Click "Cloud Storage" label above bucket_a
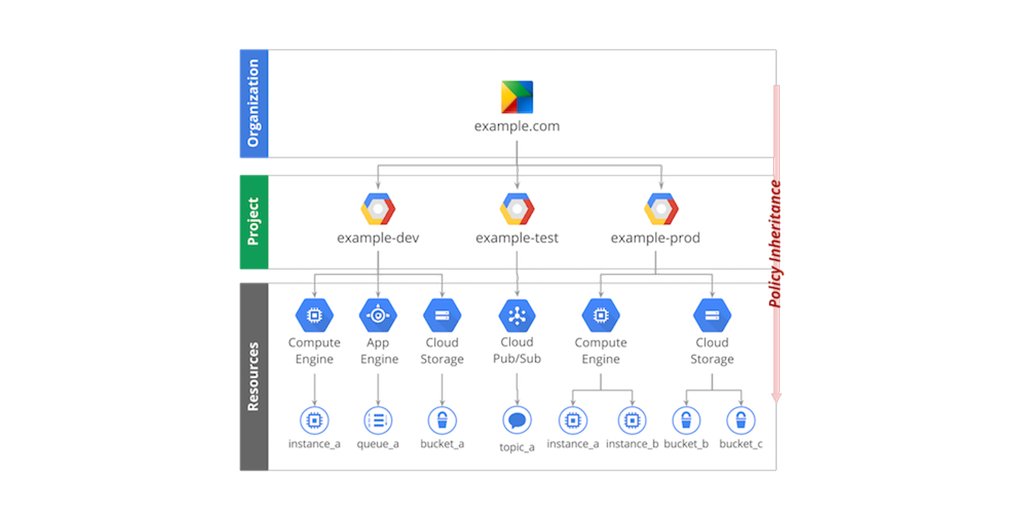This screenshot has height=512, width=1024. click(442, 351)
